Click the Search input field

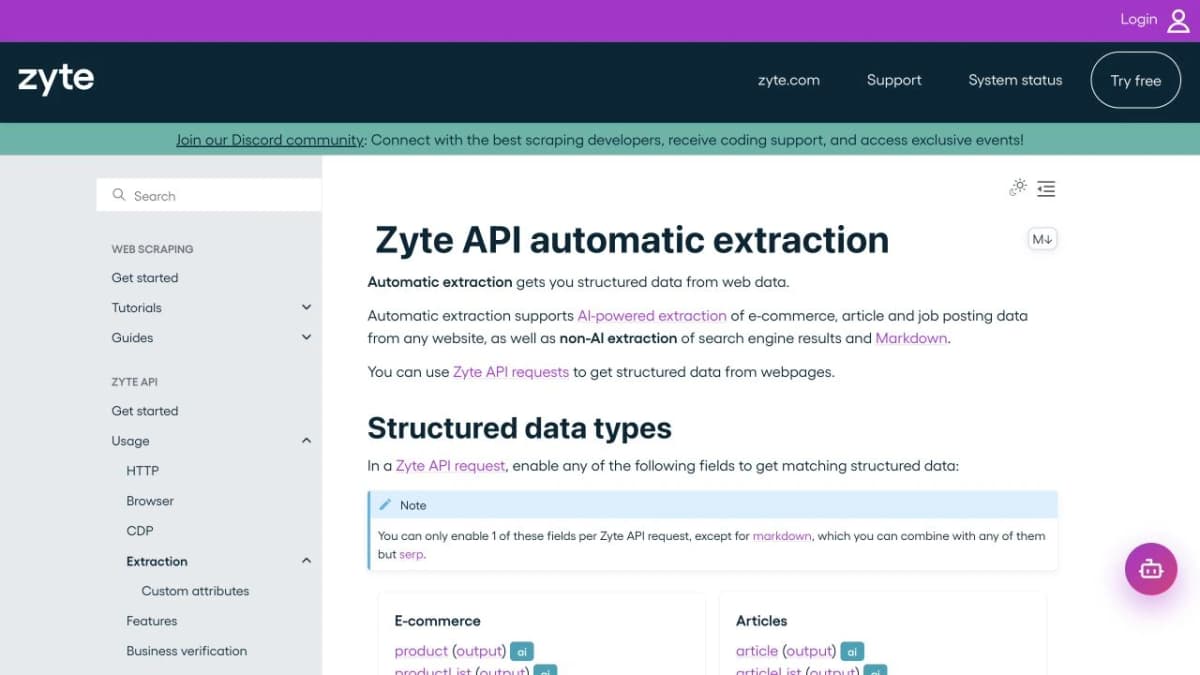(x=209, y=195)
